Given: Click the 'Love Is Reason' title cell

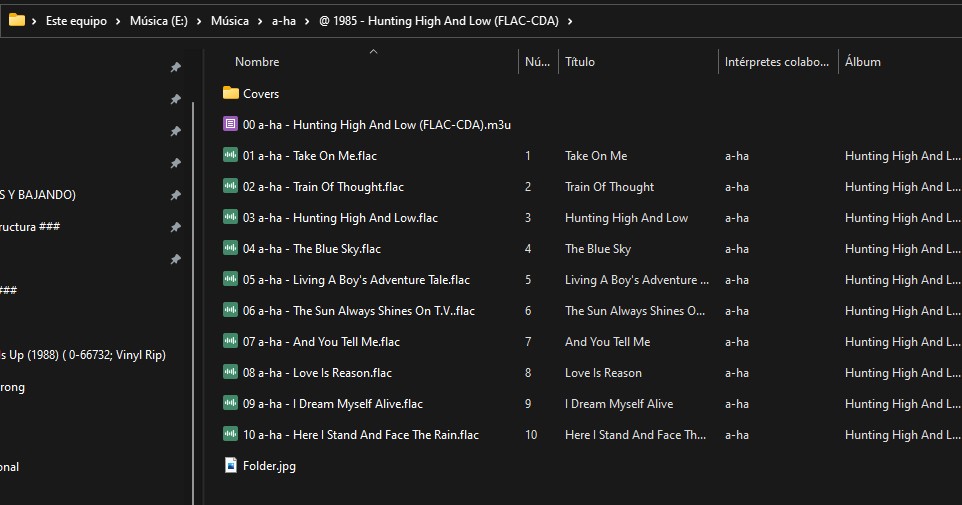Looking at the screenshot, I should [x=603, y=372].
